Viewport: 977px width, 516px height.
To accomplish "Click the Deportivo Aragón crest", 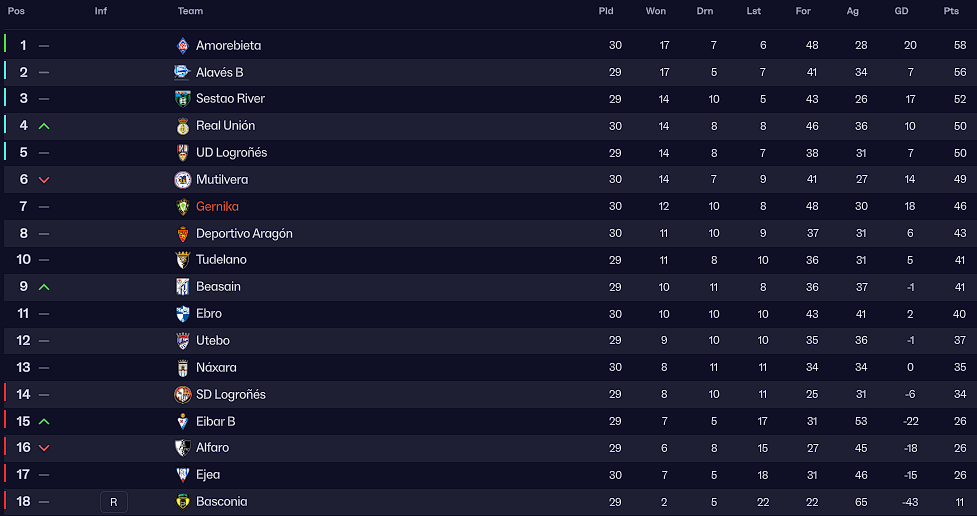I will coord(183,234).
